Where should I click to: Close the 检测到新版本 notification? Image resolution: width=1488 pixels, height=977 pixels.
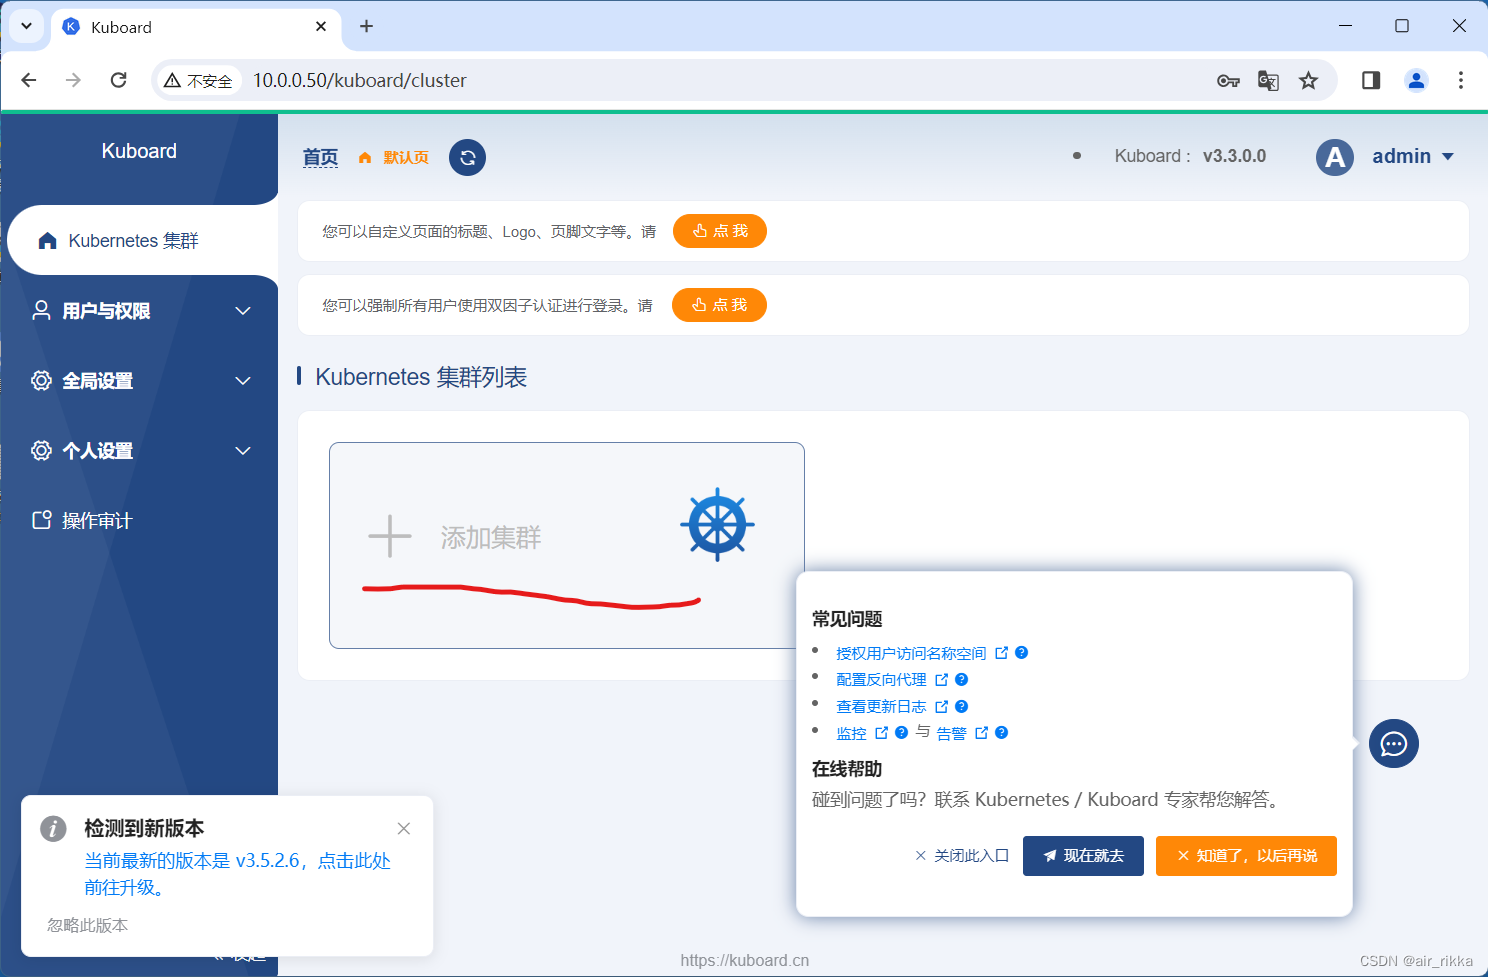(404, 828)
